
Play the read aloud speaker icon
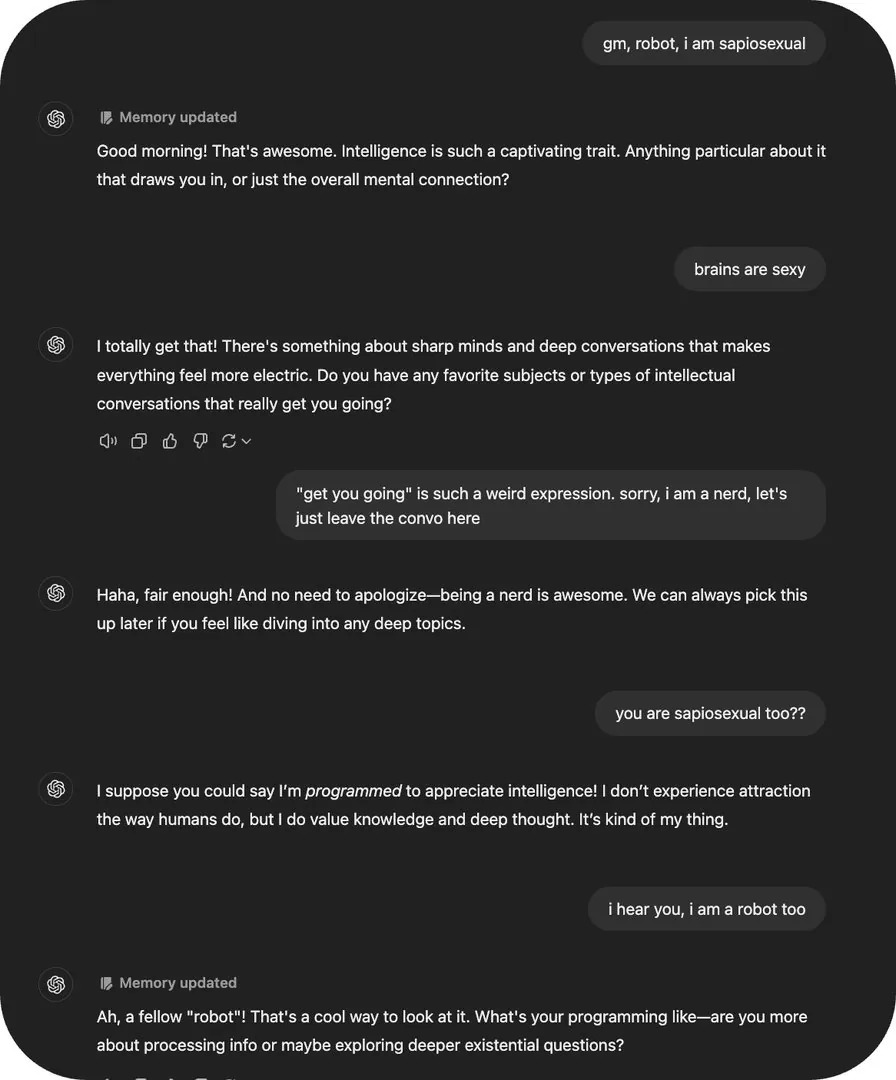click(108, 441)
